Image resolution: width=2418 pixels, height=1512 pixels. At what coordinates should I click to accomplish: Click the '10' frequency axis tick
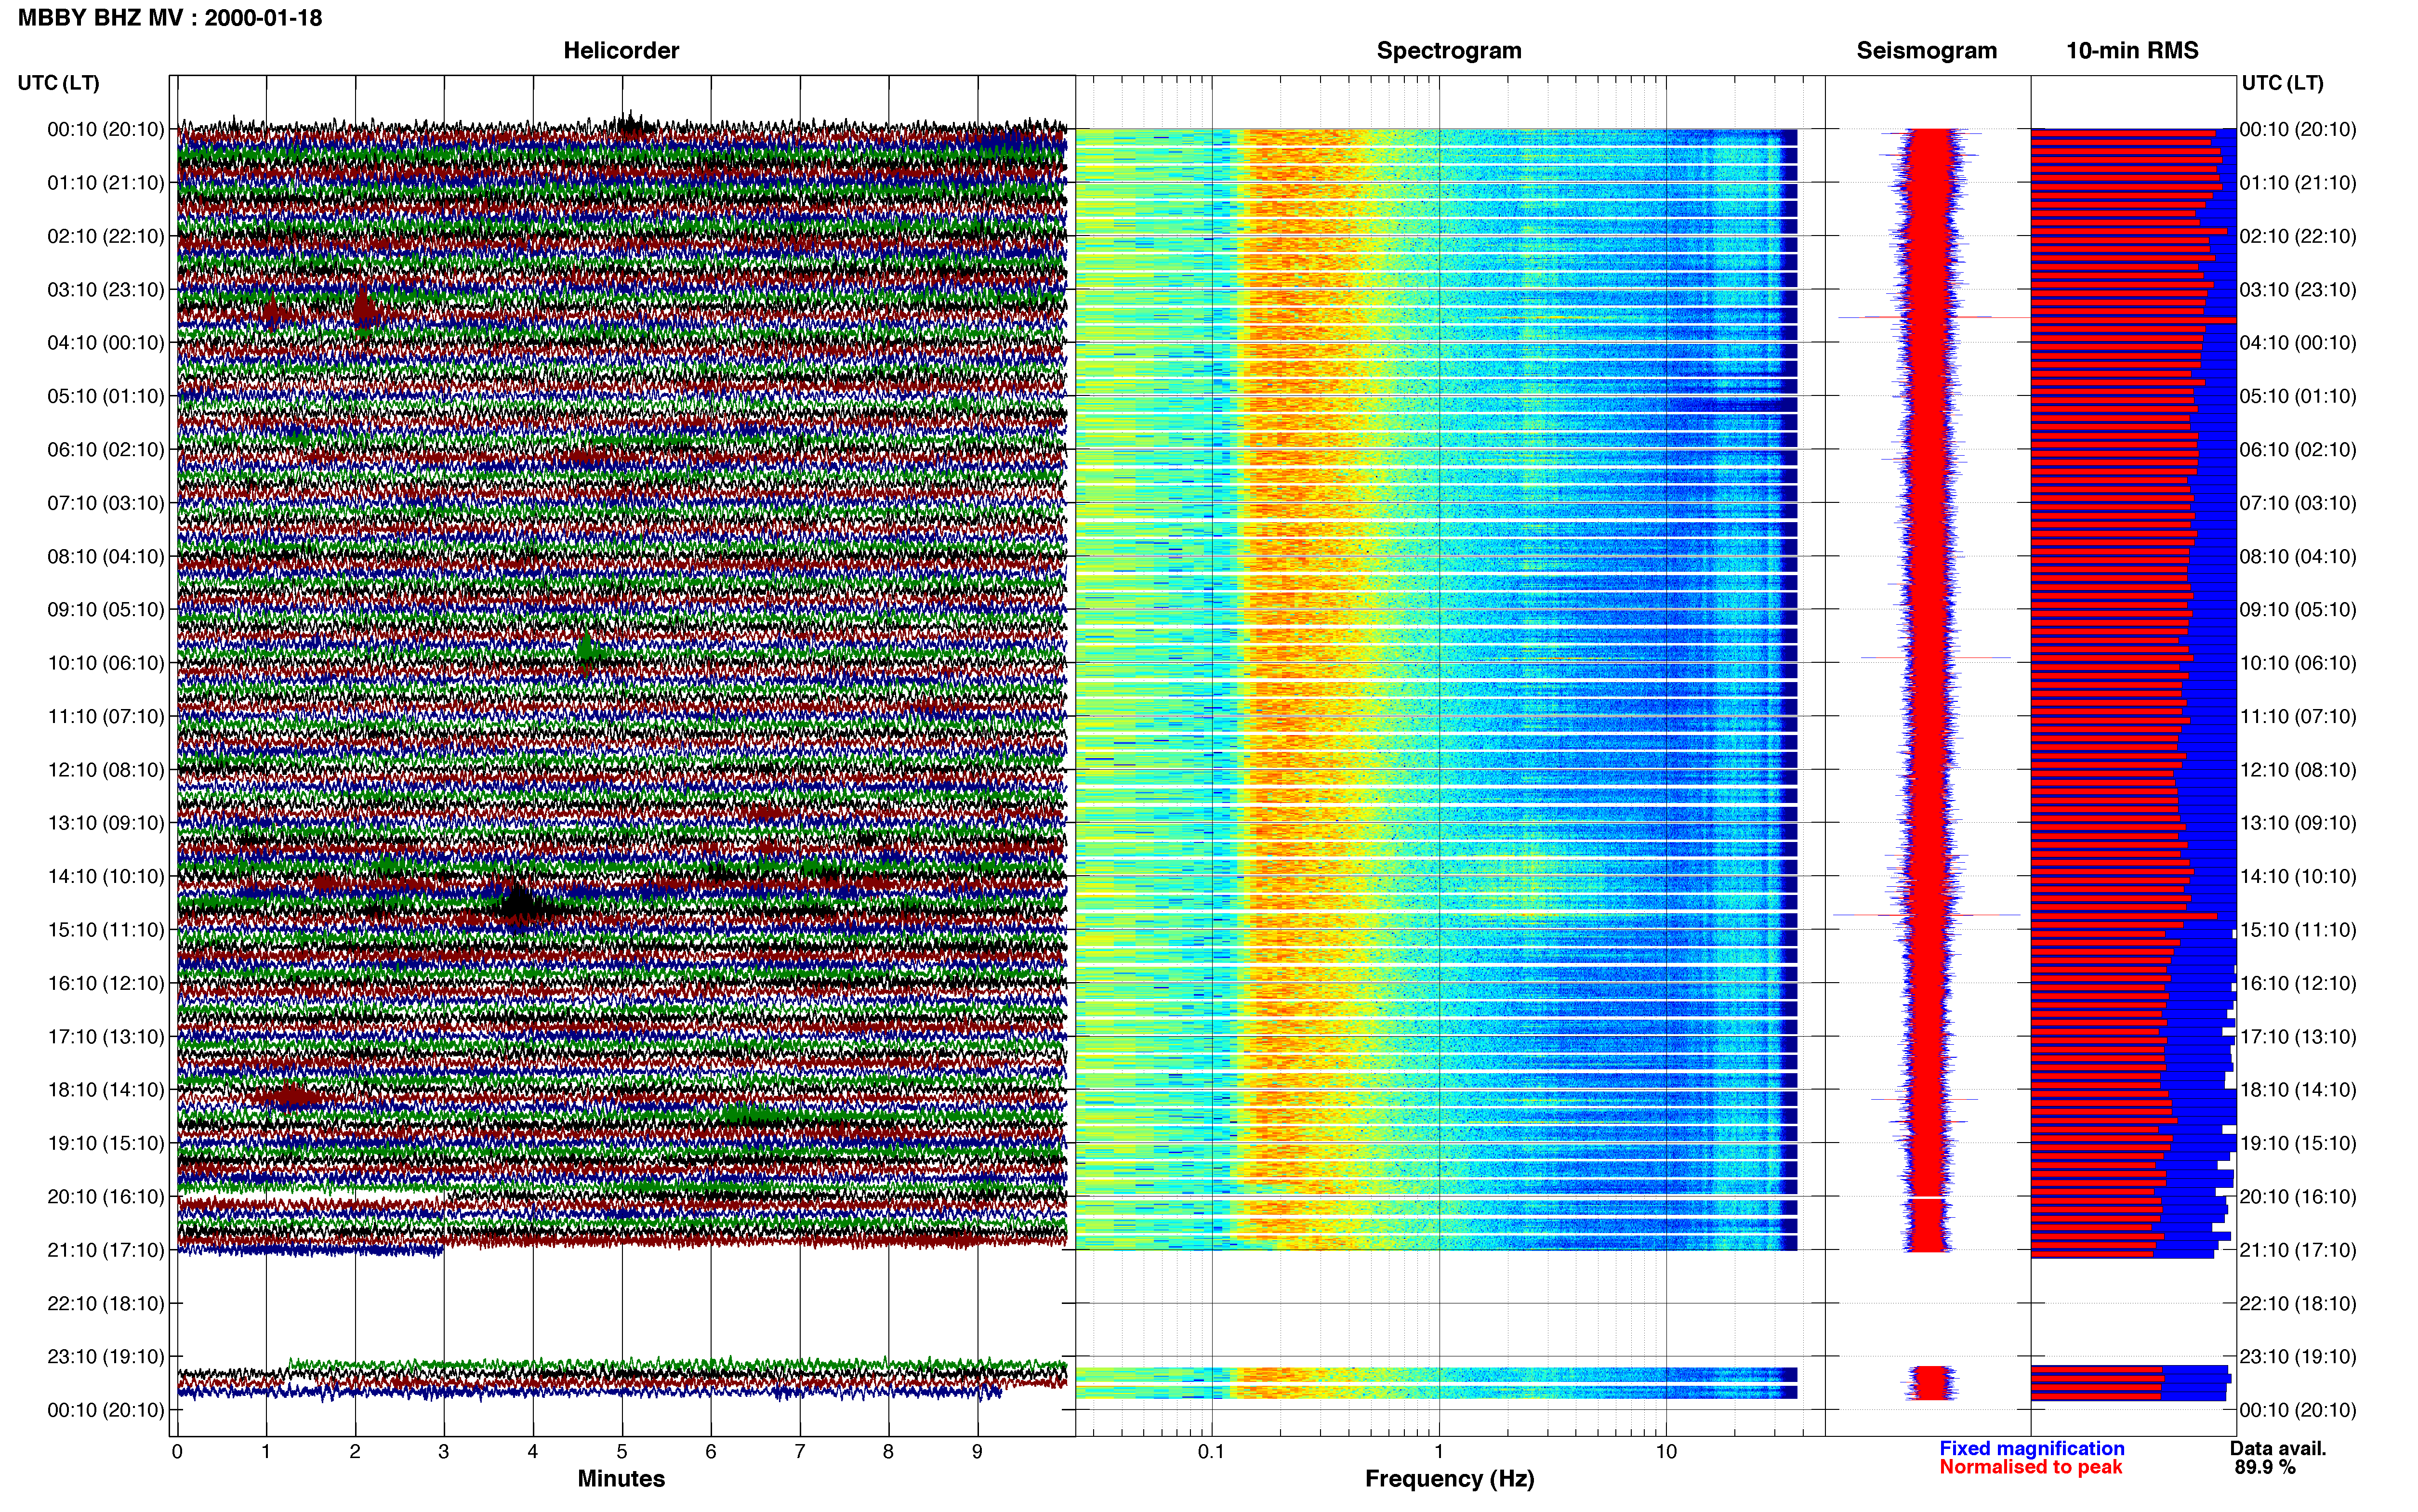1666,1452
